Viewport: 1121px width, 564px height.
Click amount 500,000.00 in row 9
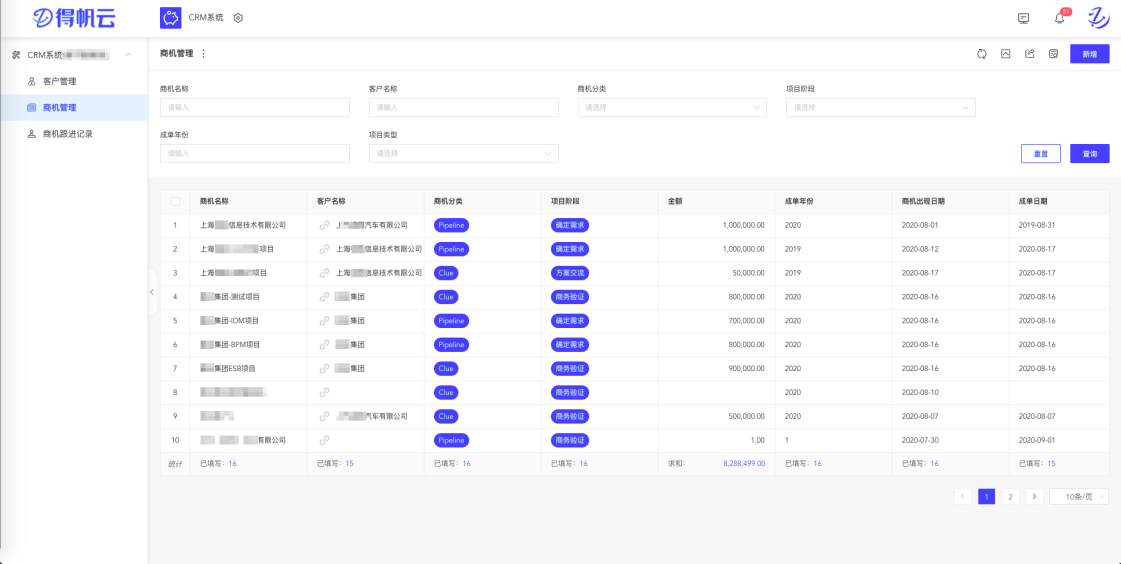pos(744,416)
